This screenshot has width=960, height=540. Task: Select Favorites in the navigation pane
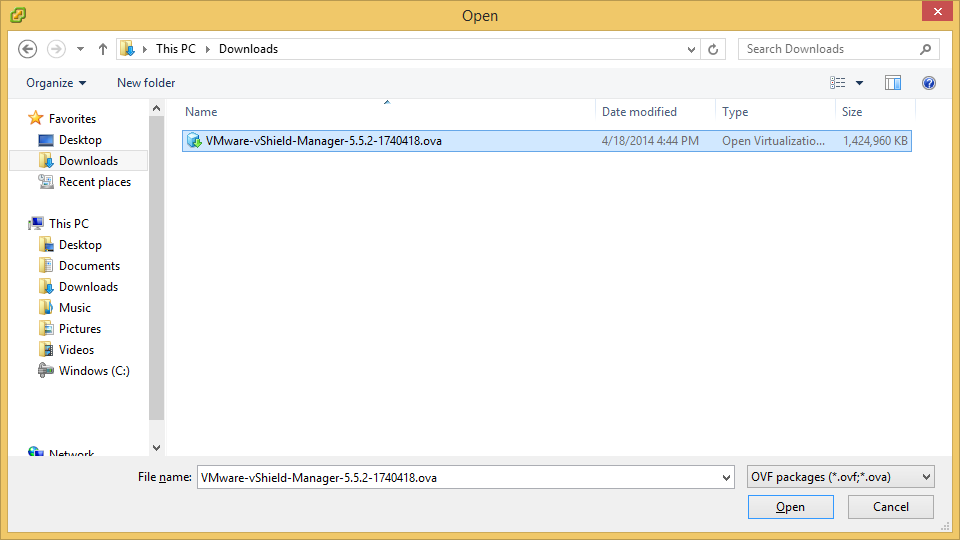[72, 119]
